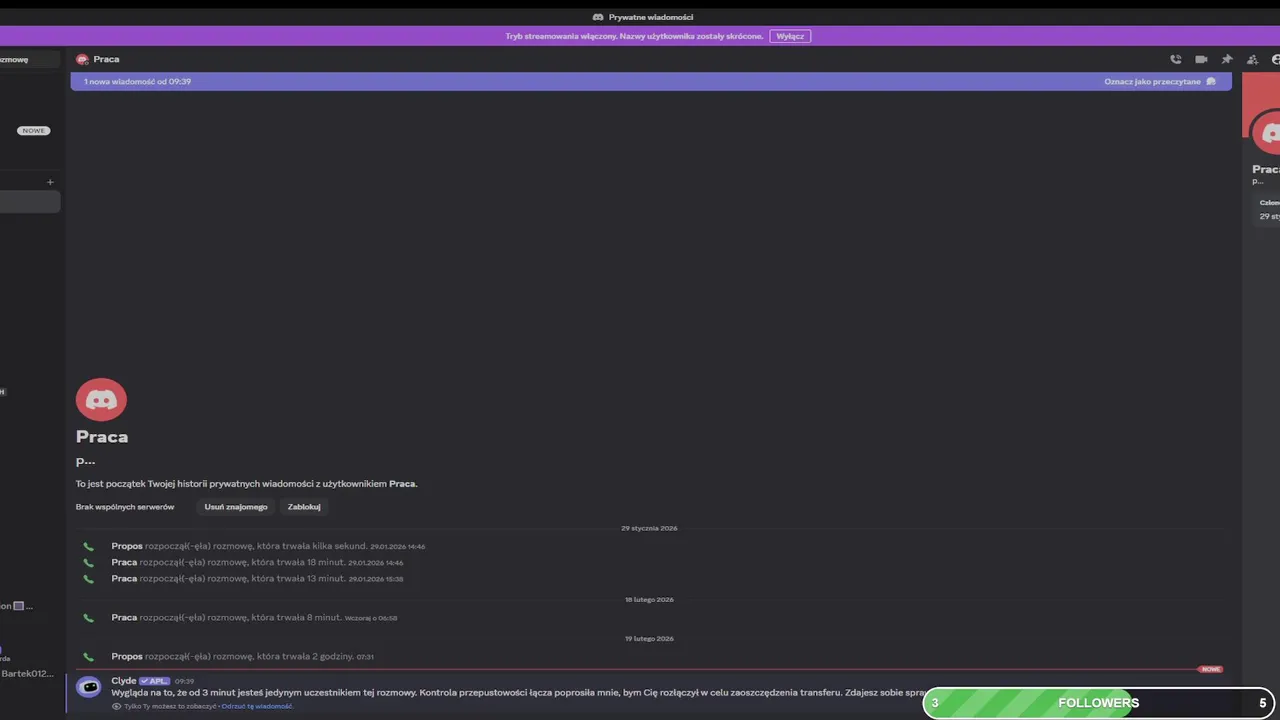
Task: Click phone icon of the 18-minute call
Action: point(88,562)
